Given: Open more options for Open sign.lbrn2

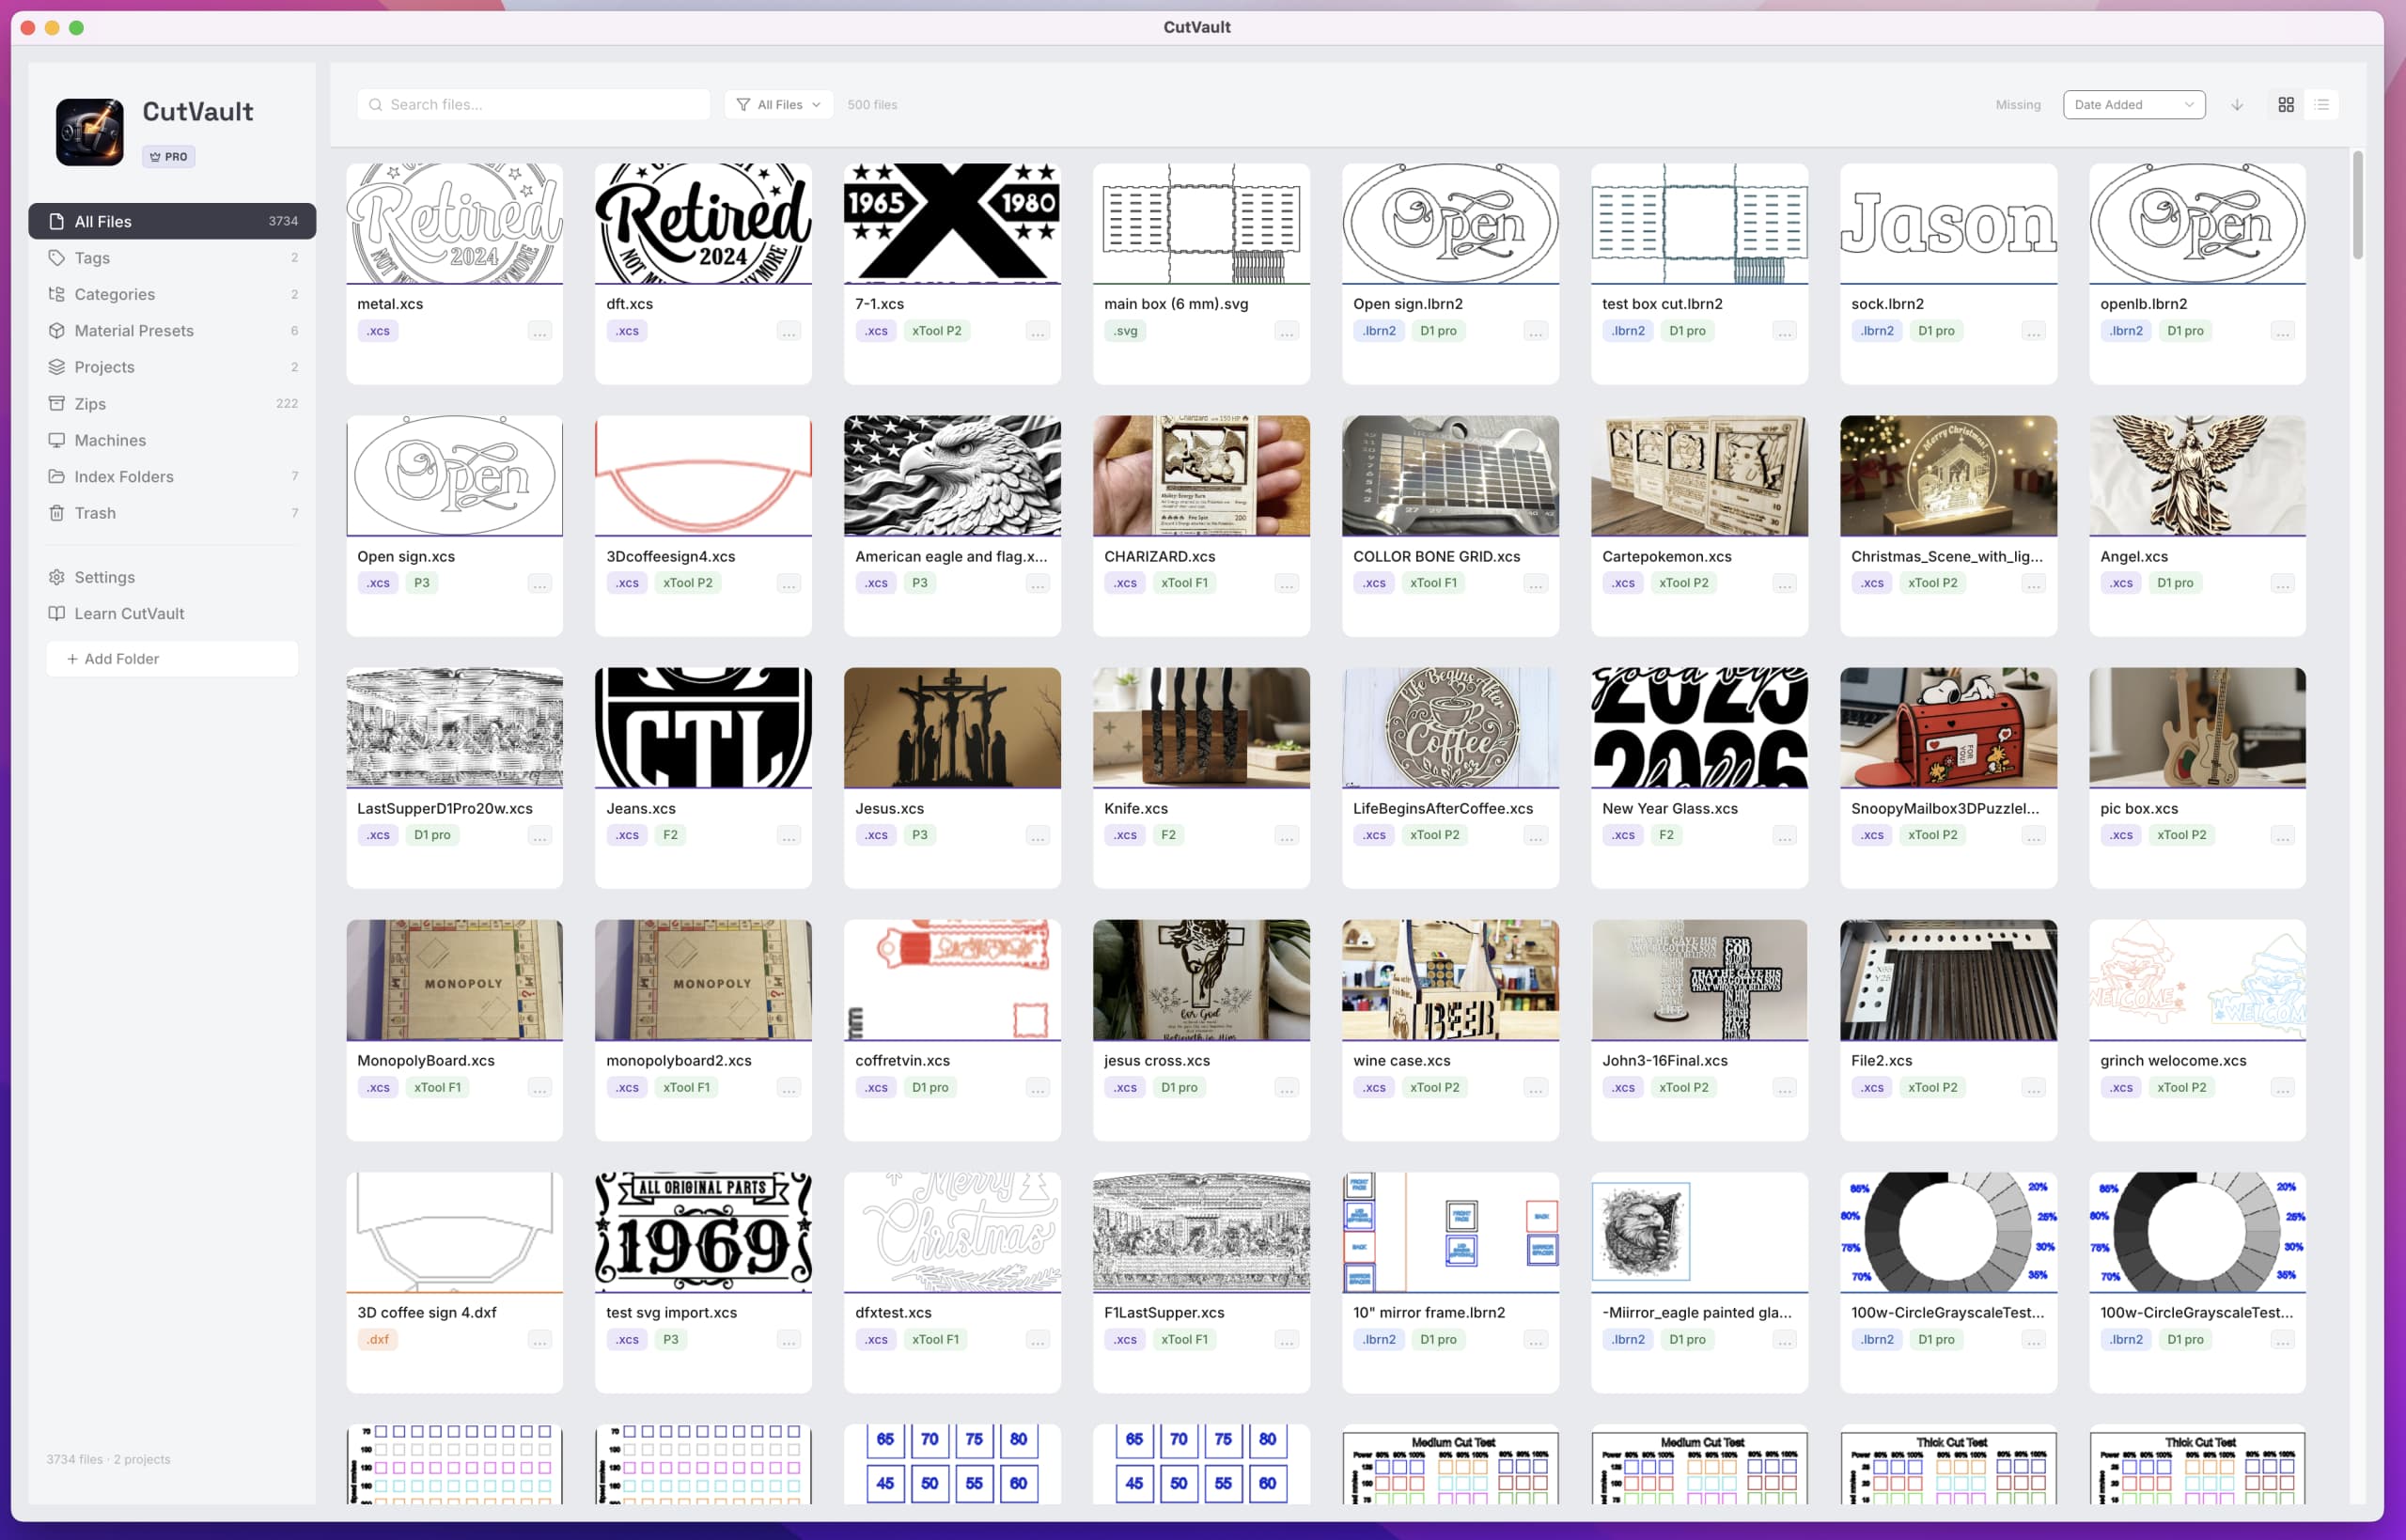Looking at the screenshot, I should [1536, 331].
